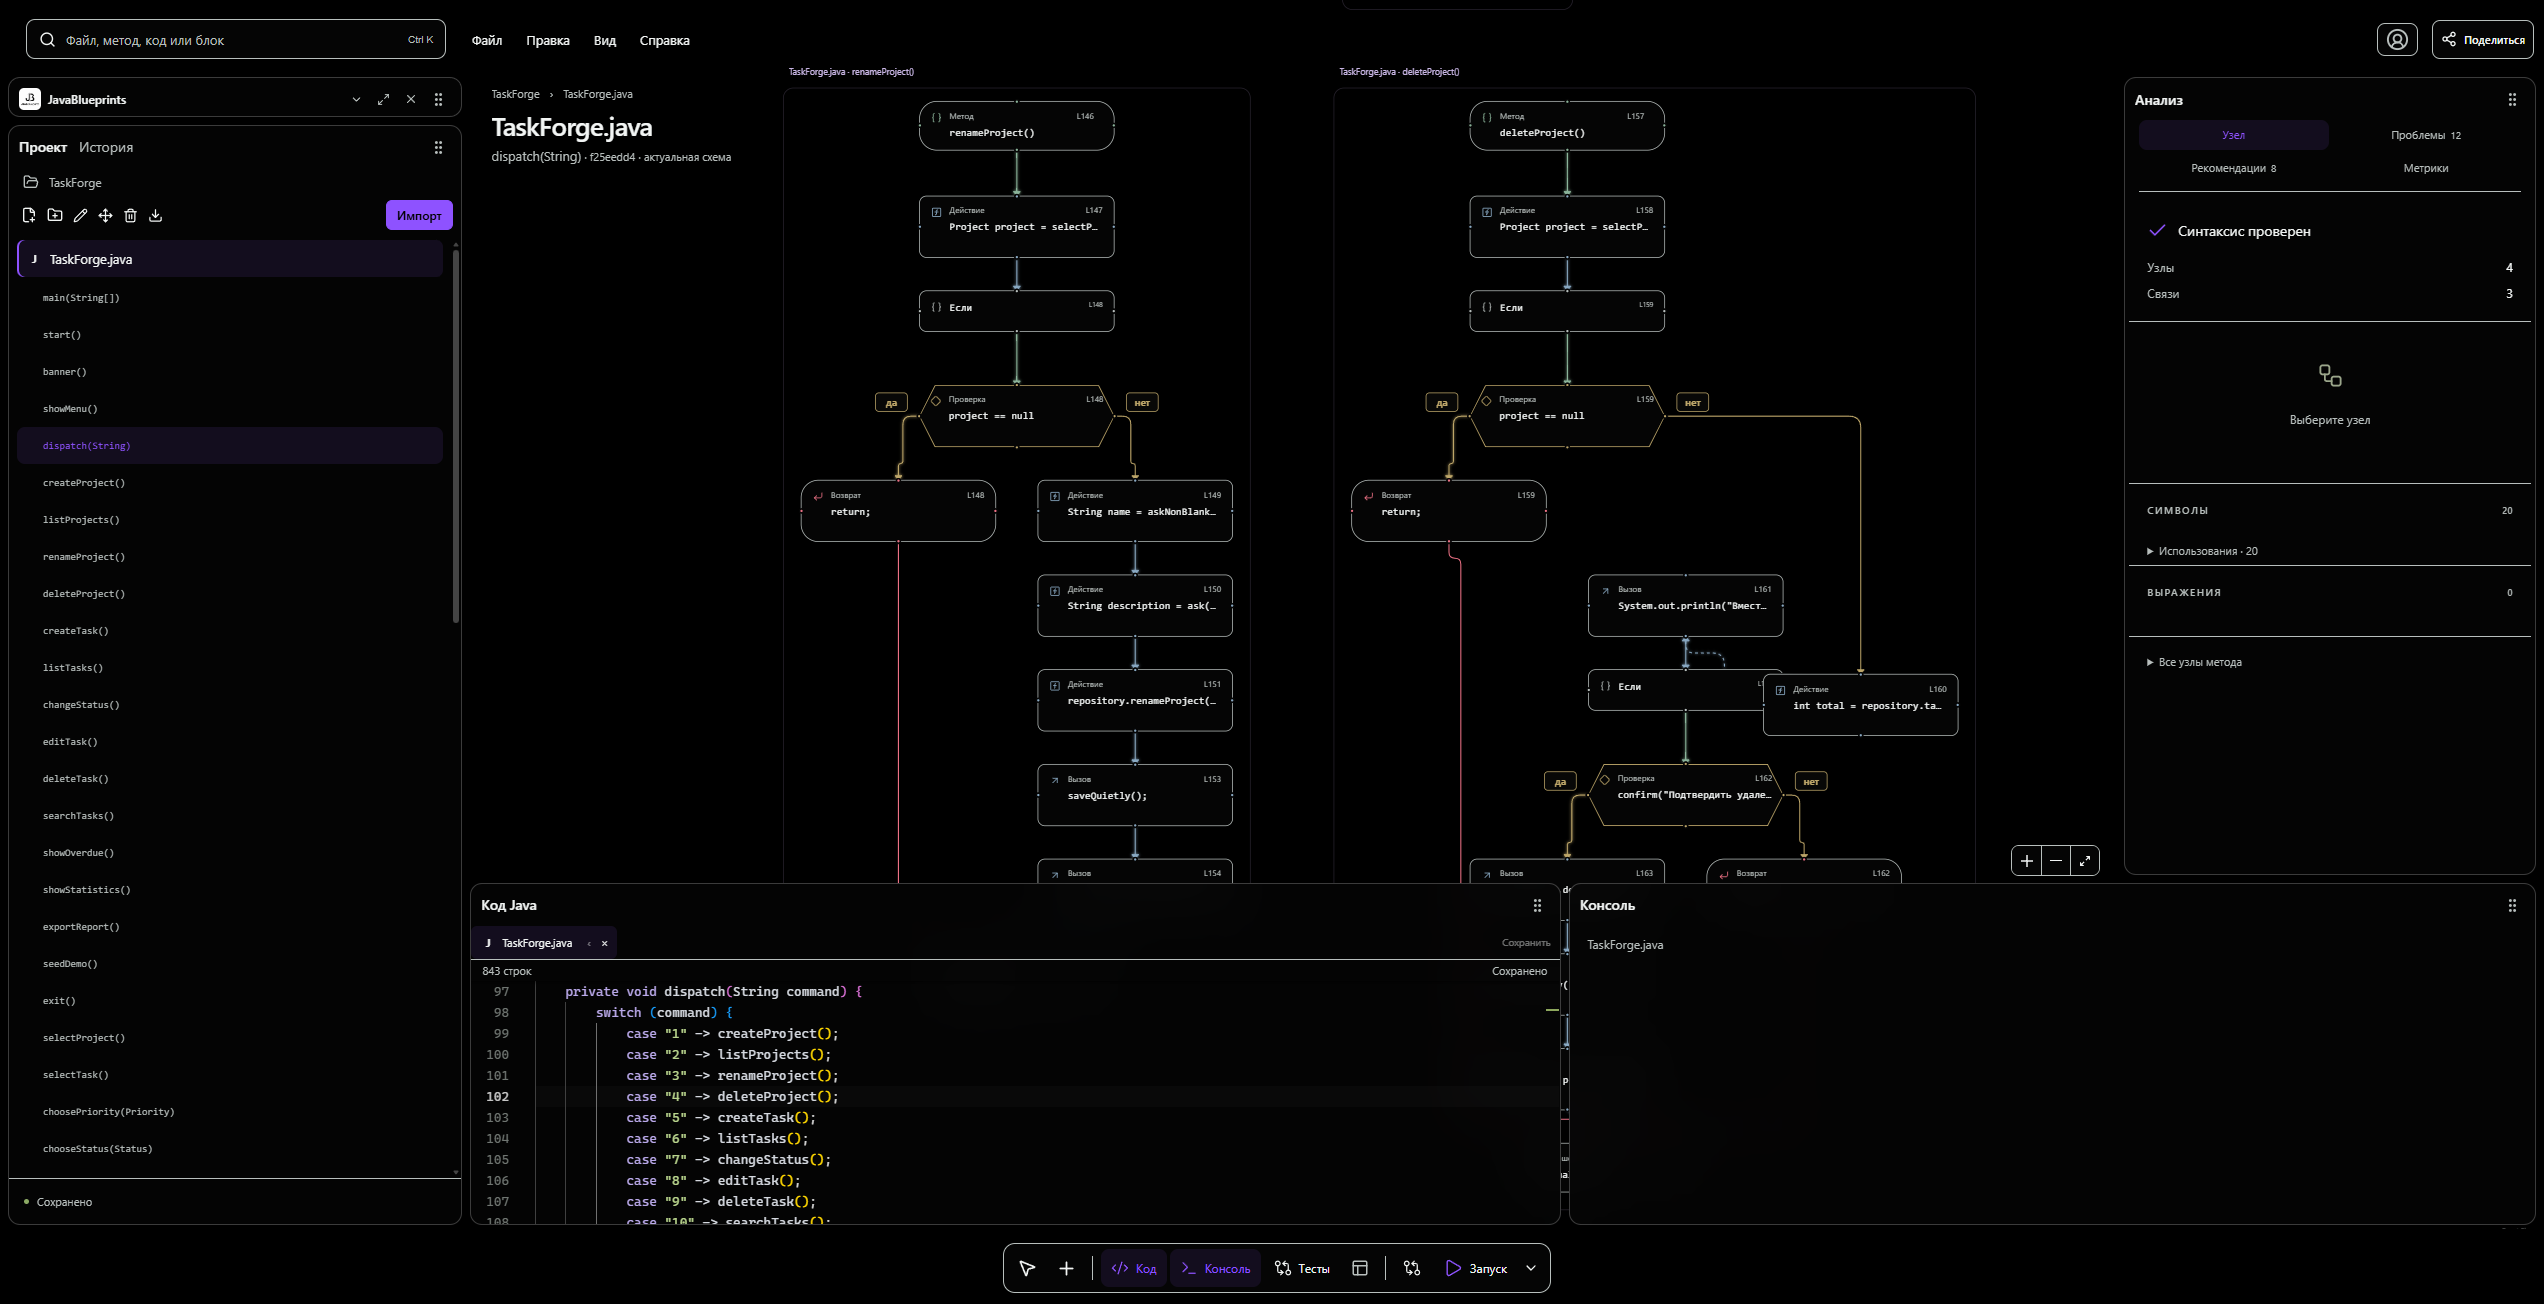2544x1304 pixels.
Task: Switch to the Проблемы tab in Анализ
Action: [x=2426, y=135]
